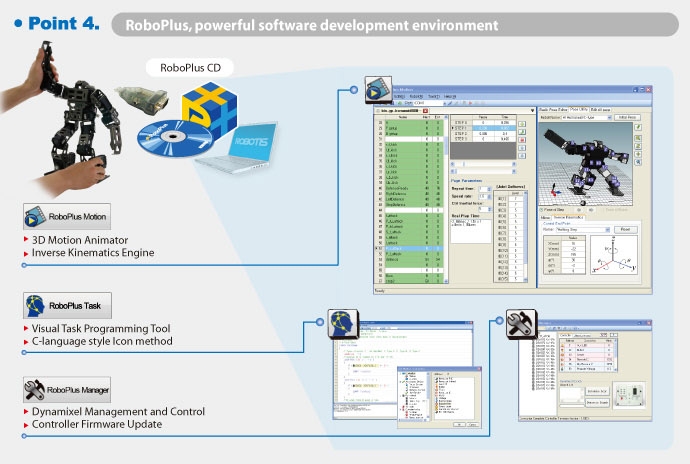The height and width of the screenshot is (464, 690).
Task: Switch to the Mirror tab below 3D view
Action: pos(545,217)
